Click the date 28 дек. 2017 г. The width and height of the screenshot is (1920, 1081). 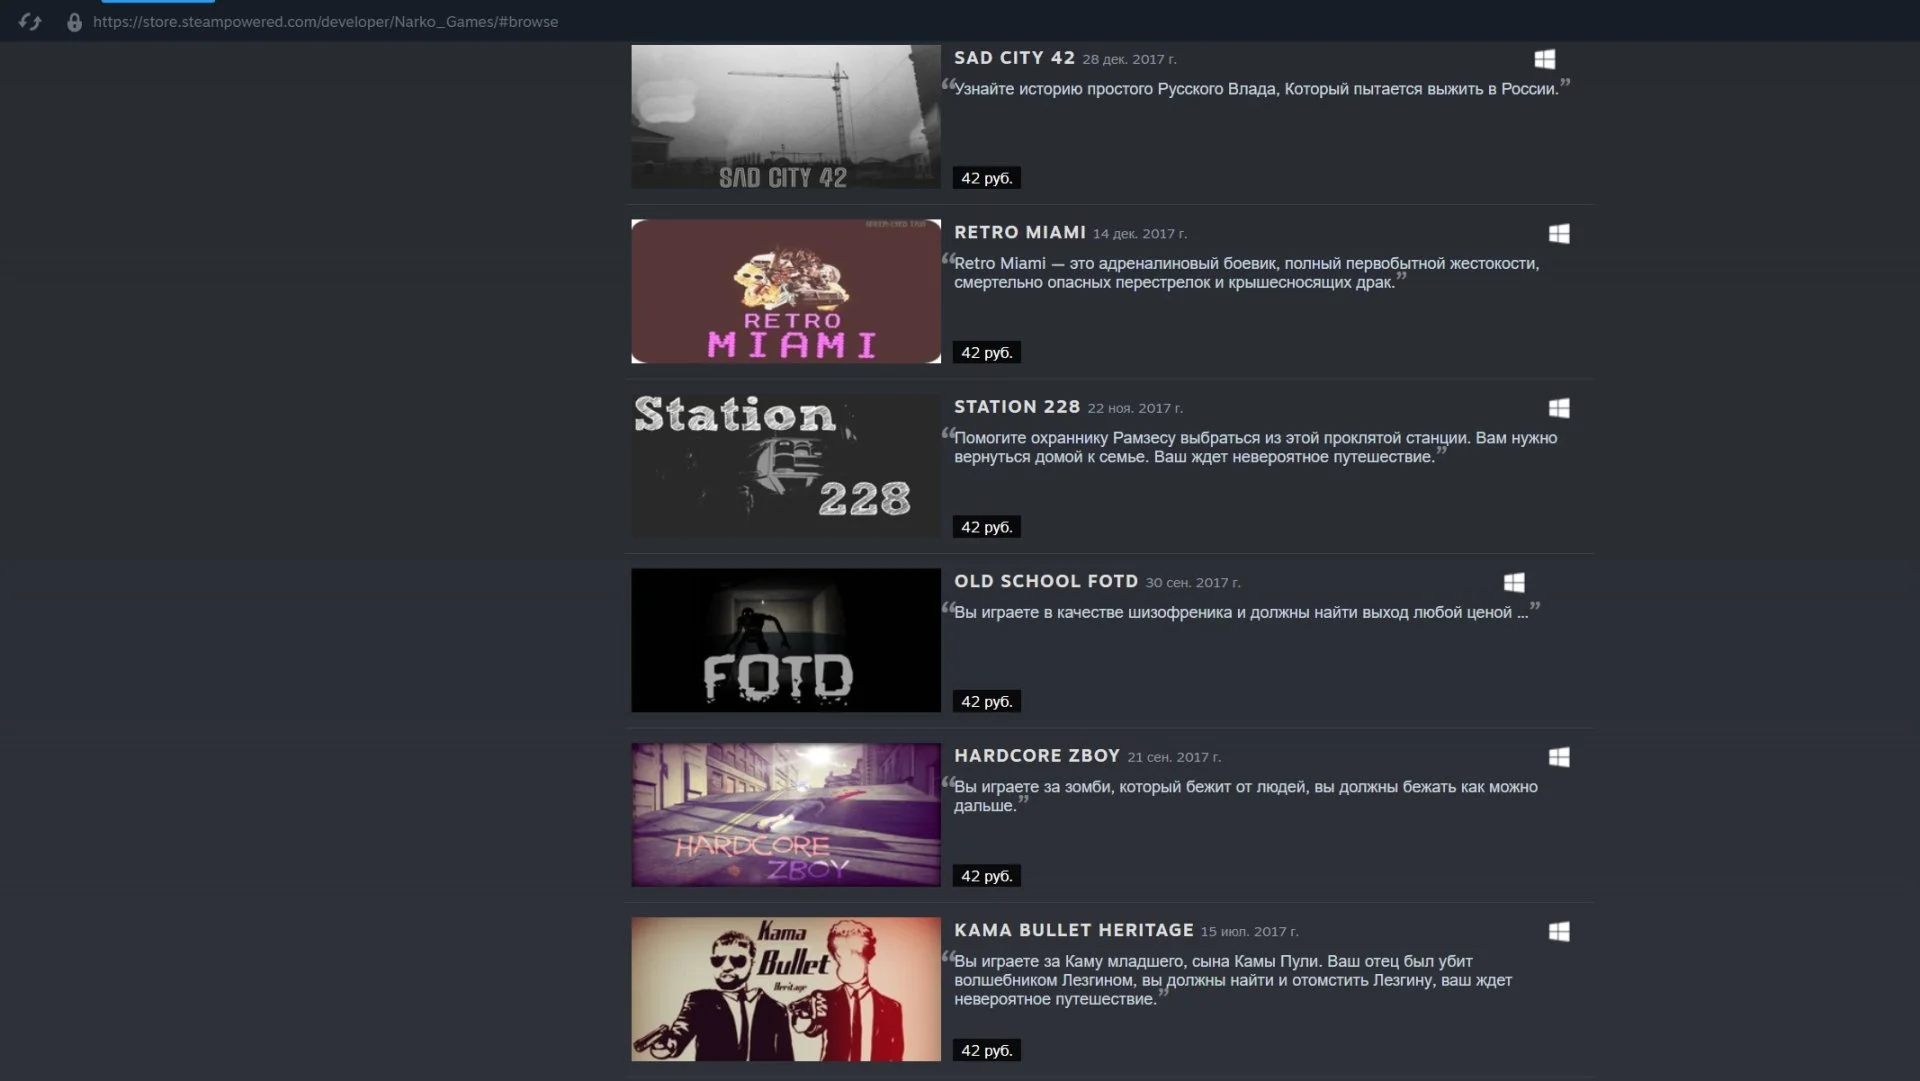point(1129,59)
